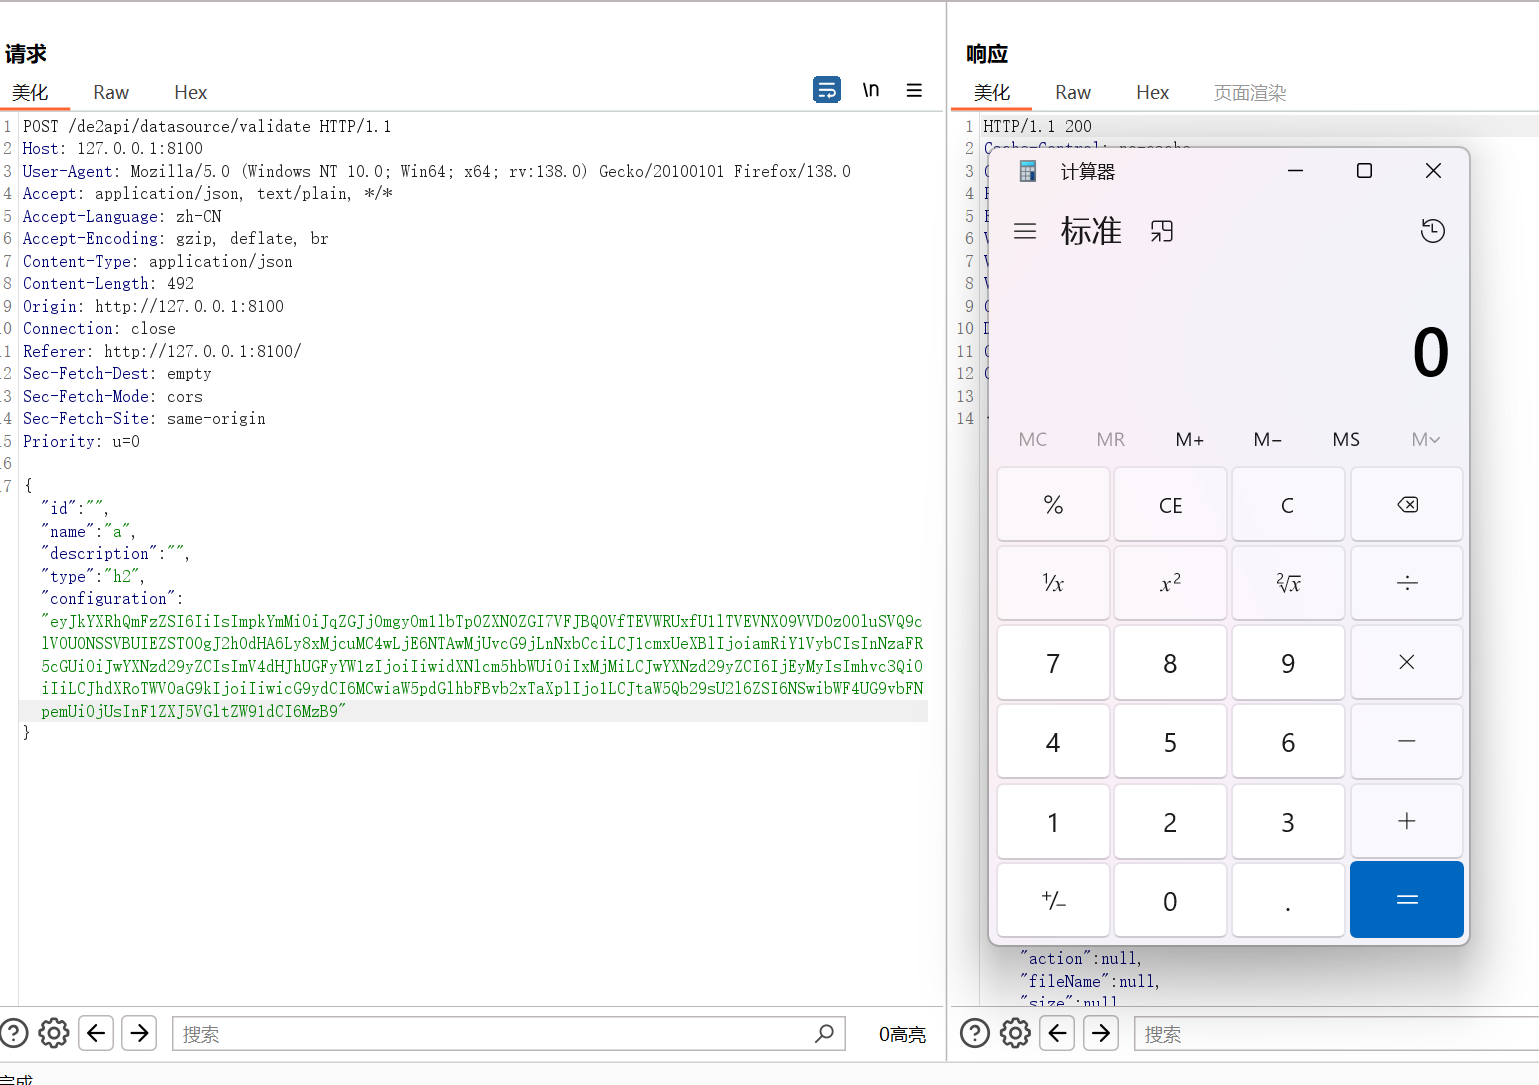Toggle word wrap icon in request panel

pyautogui.click(x=826, y=90)
